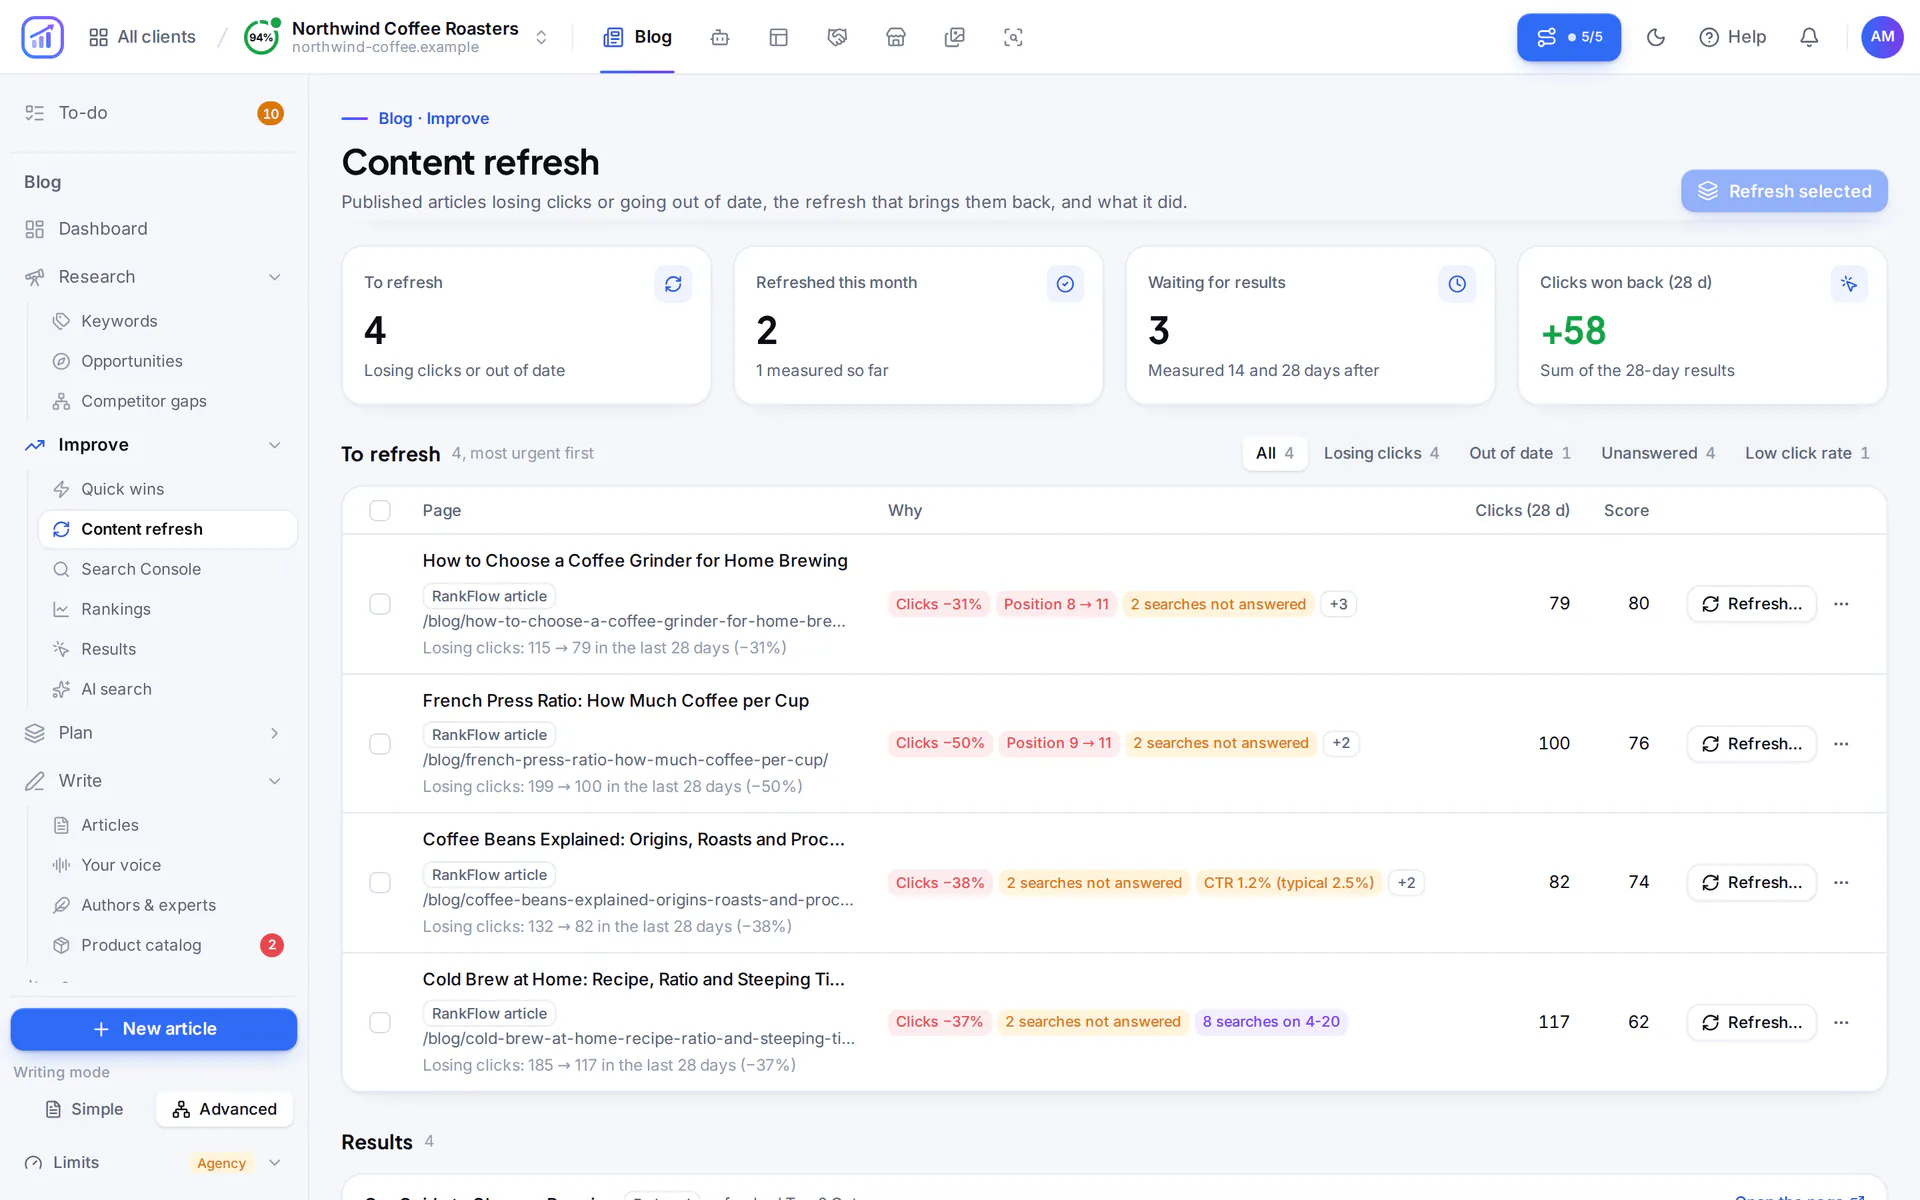The image size is (1920, 1200).
Task: Open the layout panel icon in top nav
Action: point(779,37)
